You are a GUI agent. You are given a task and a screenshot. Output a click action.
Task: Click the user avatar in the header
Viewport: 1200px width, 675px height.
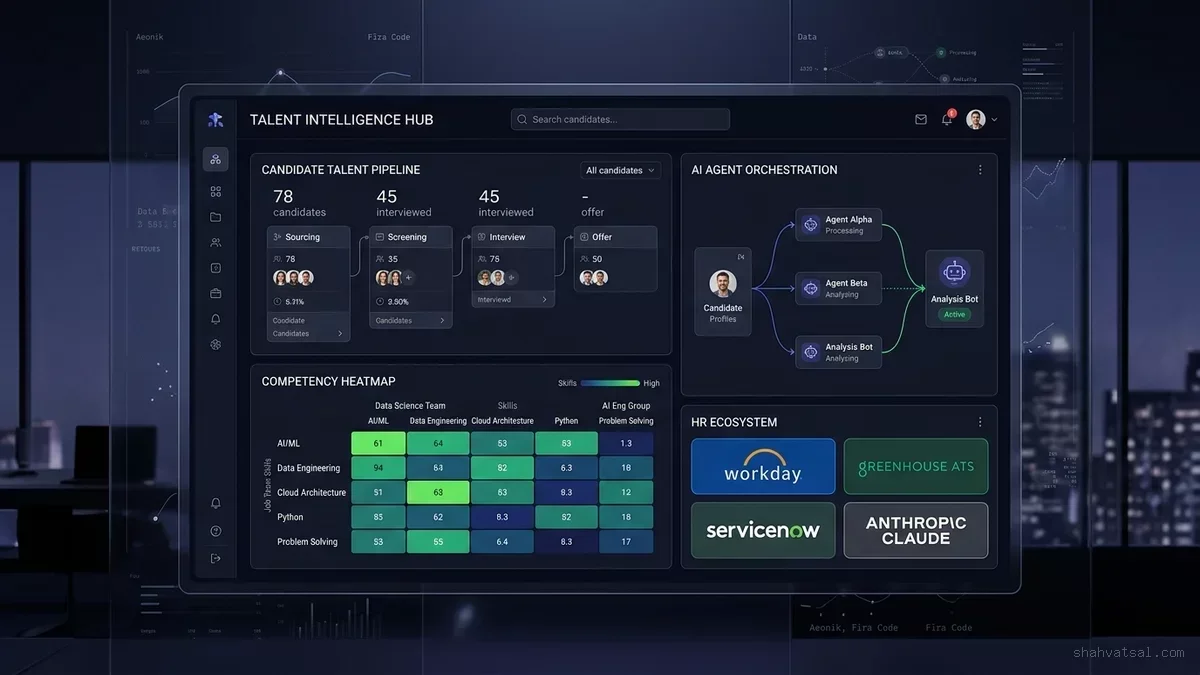tap(976, 120)
